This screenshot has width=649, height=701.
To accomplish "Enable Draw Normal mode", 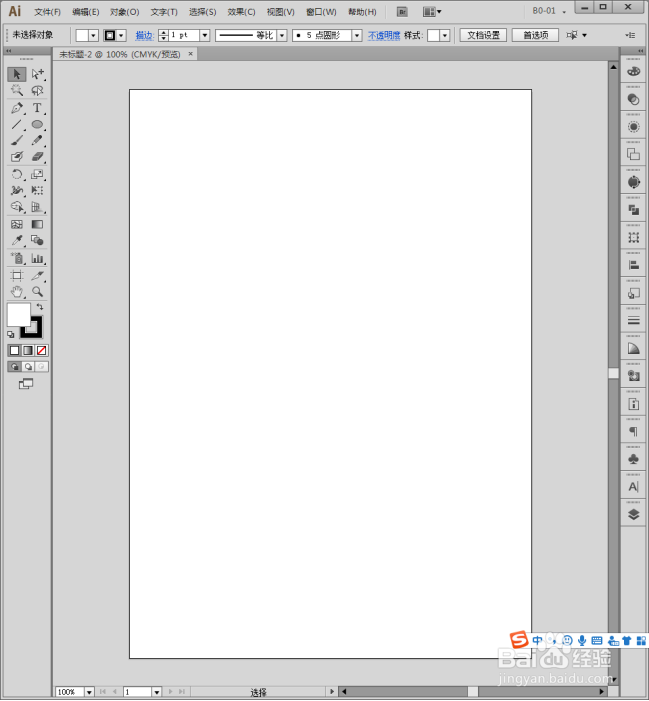I will coord(15,367).
